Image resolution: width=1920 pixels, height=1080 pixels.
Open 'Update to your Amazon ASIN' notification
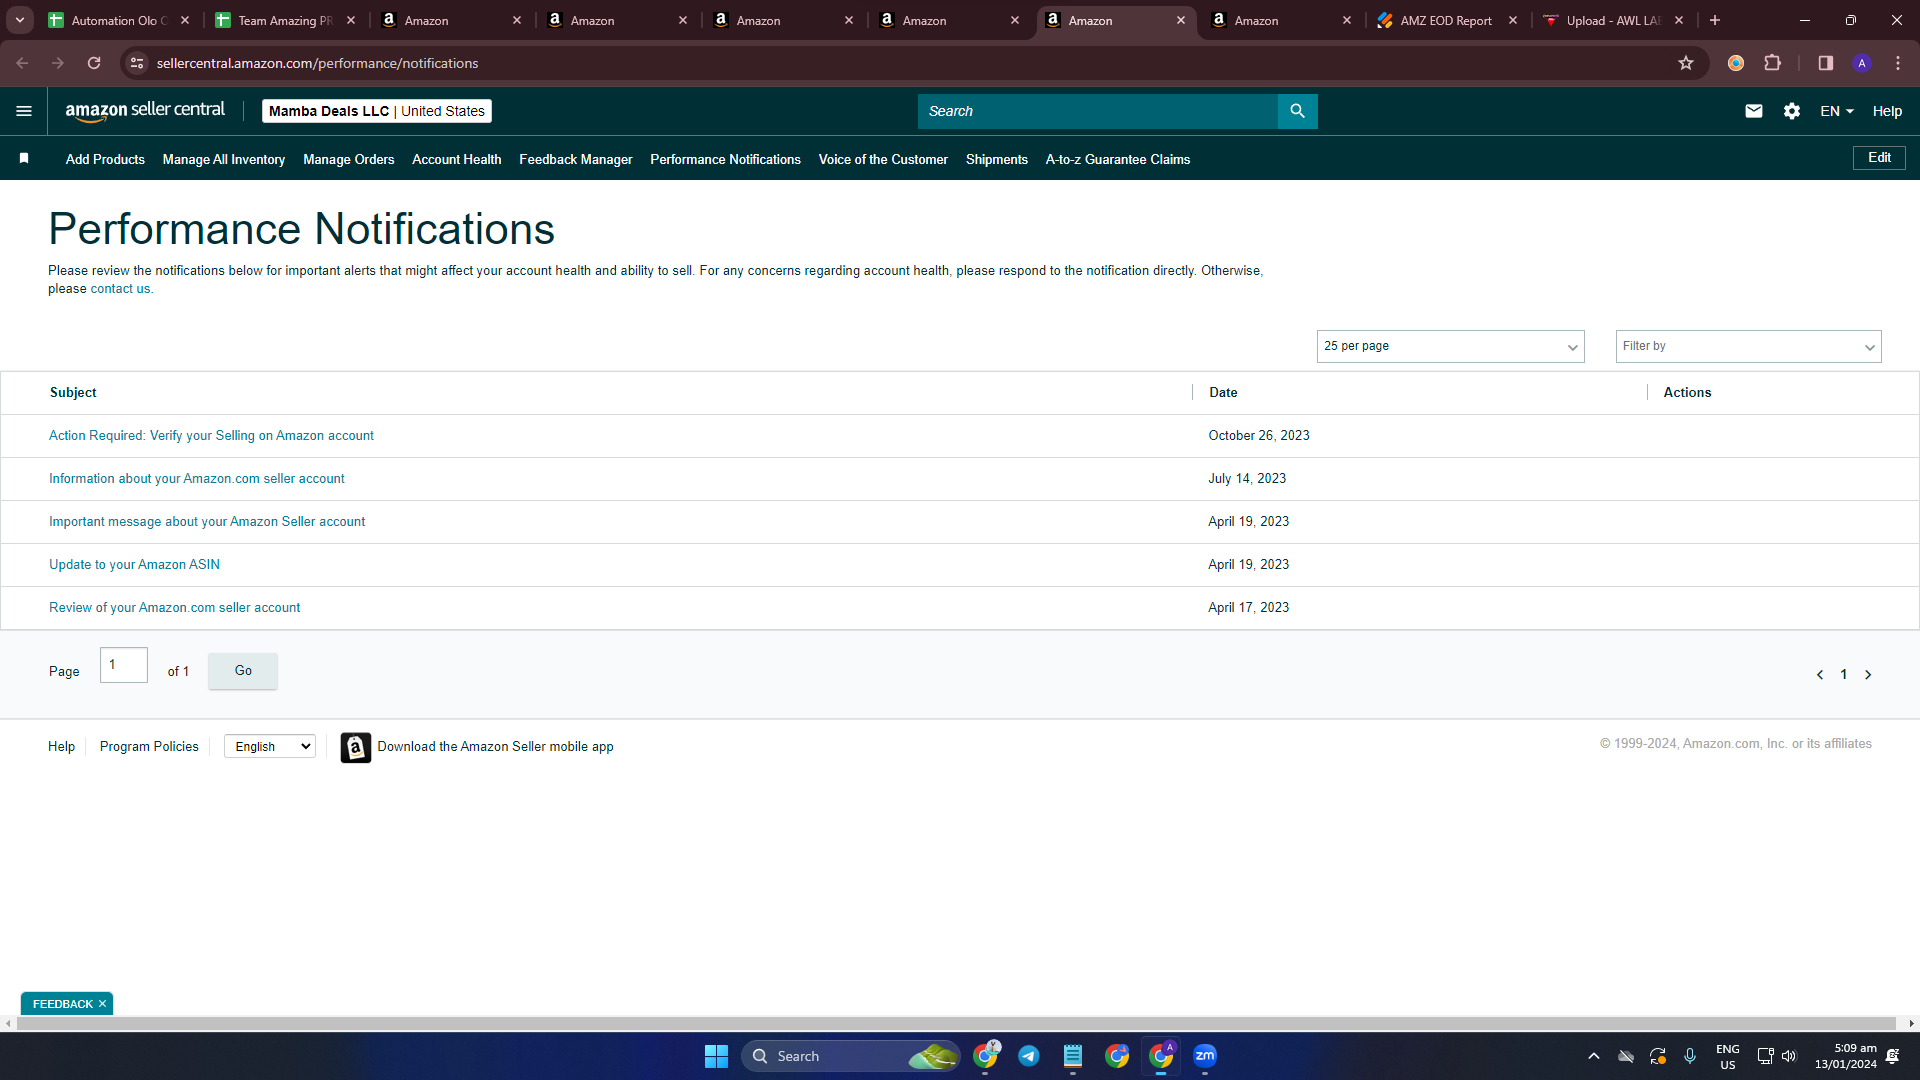click(134, 565)
